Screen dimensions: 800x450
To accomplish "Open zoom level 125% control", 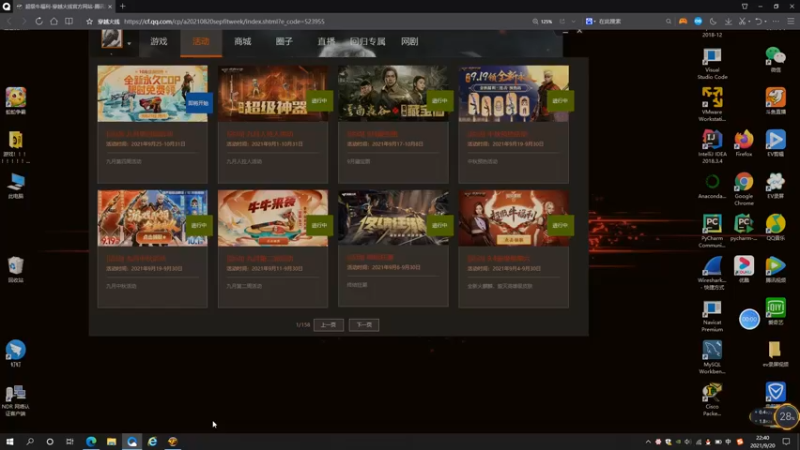I will coord(543,21).
